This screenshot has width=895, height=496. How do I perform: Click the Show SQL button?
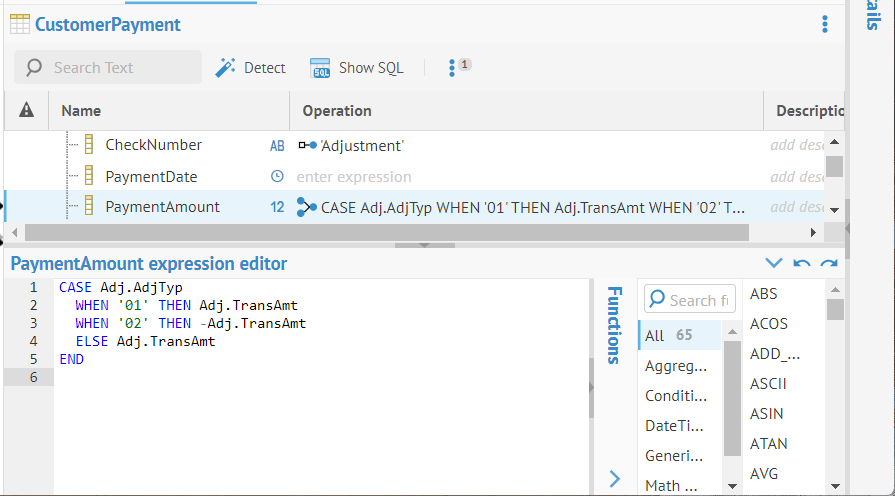[357, 68]
